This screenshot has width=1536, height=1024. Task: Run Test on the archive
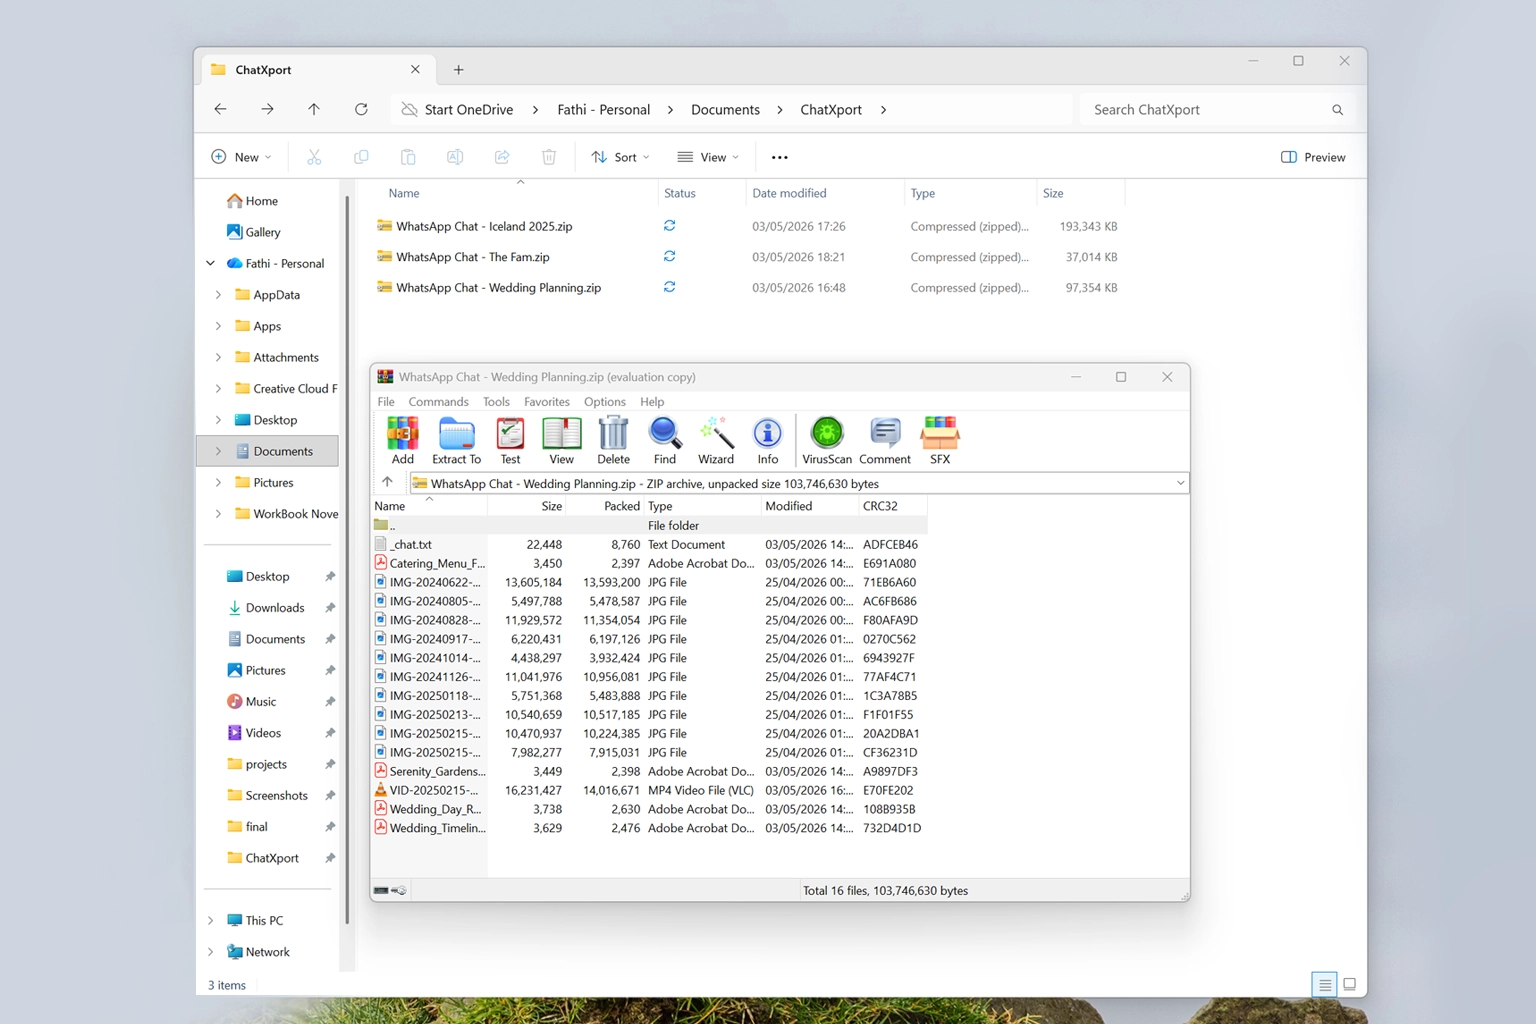click(x=510, y=440)
